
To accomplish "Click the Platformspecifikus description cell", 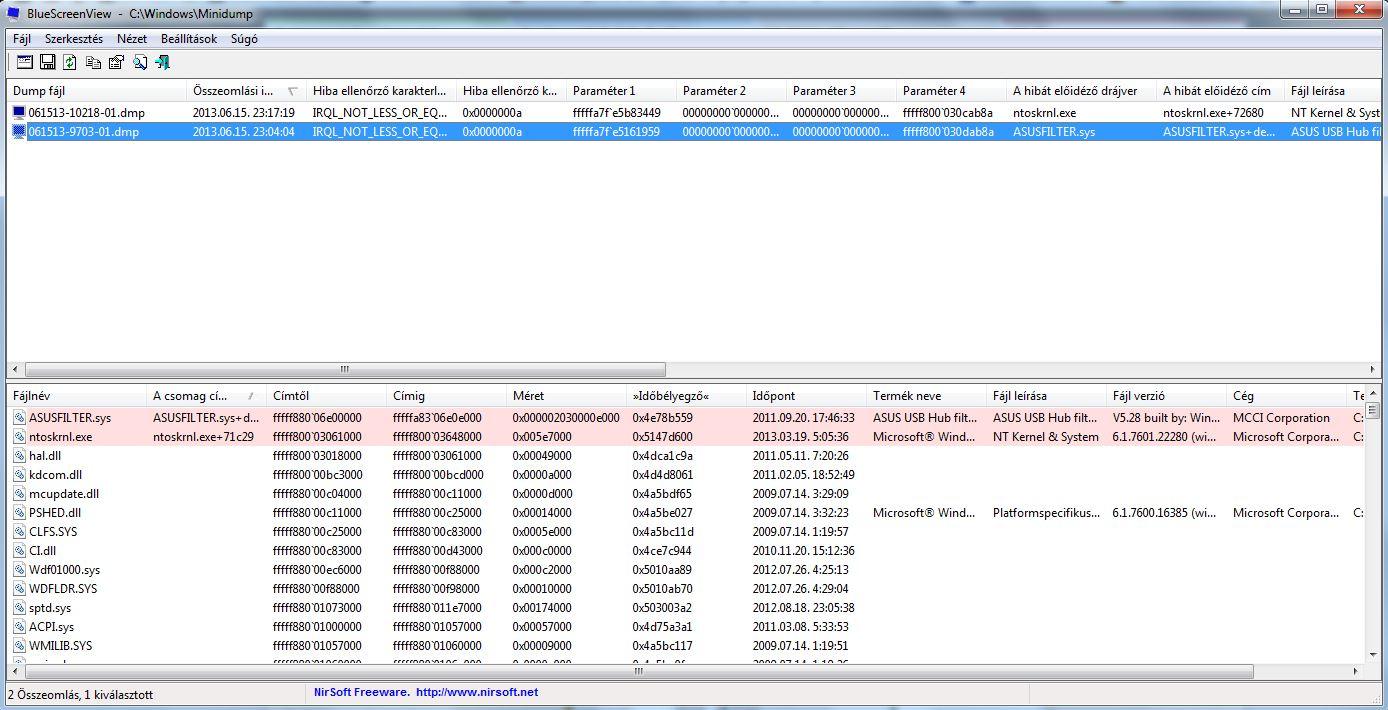I will (1046, 513).
